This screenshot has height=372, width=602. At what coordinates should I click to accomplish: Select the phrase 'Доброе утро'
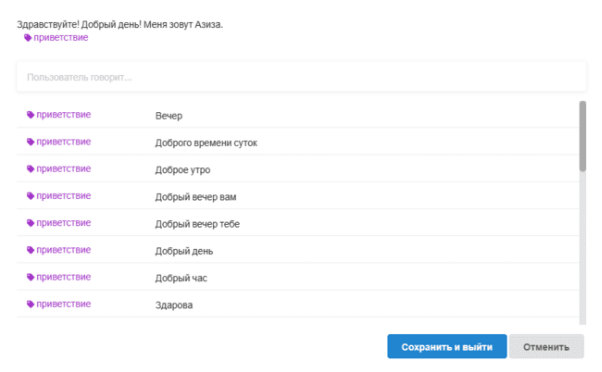point(183,170)
